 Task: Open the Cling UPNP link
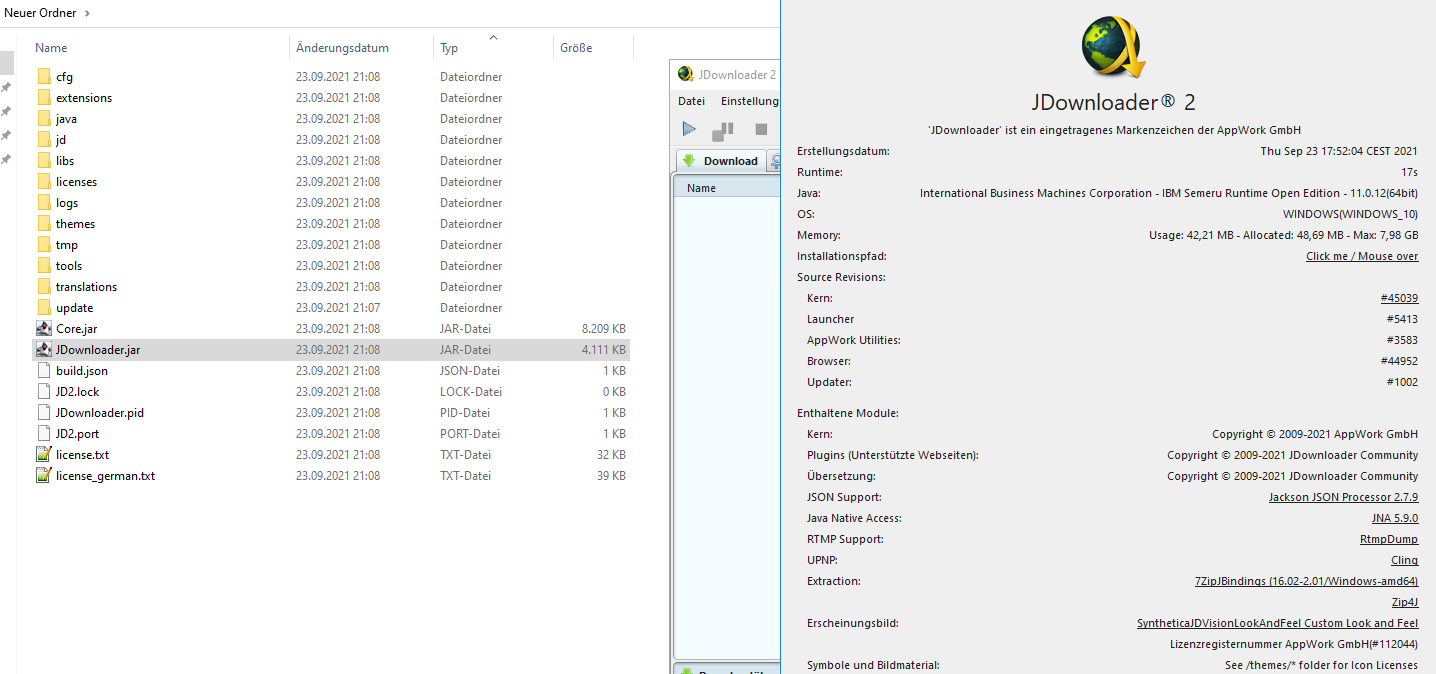(1405, 561)
